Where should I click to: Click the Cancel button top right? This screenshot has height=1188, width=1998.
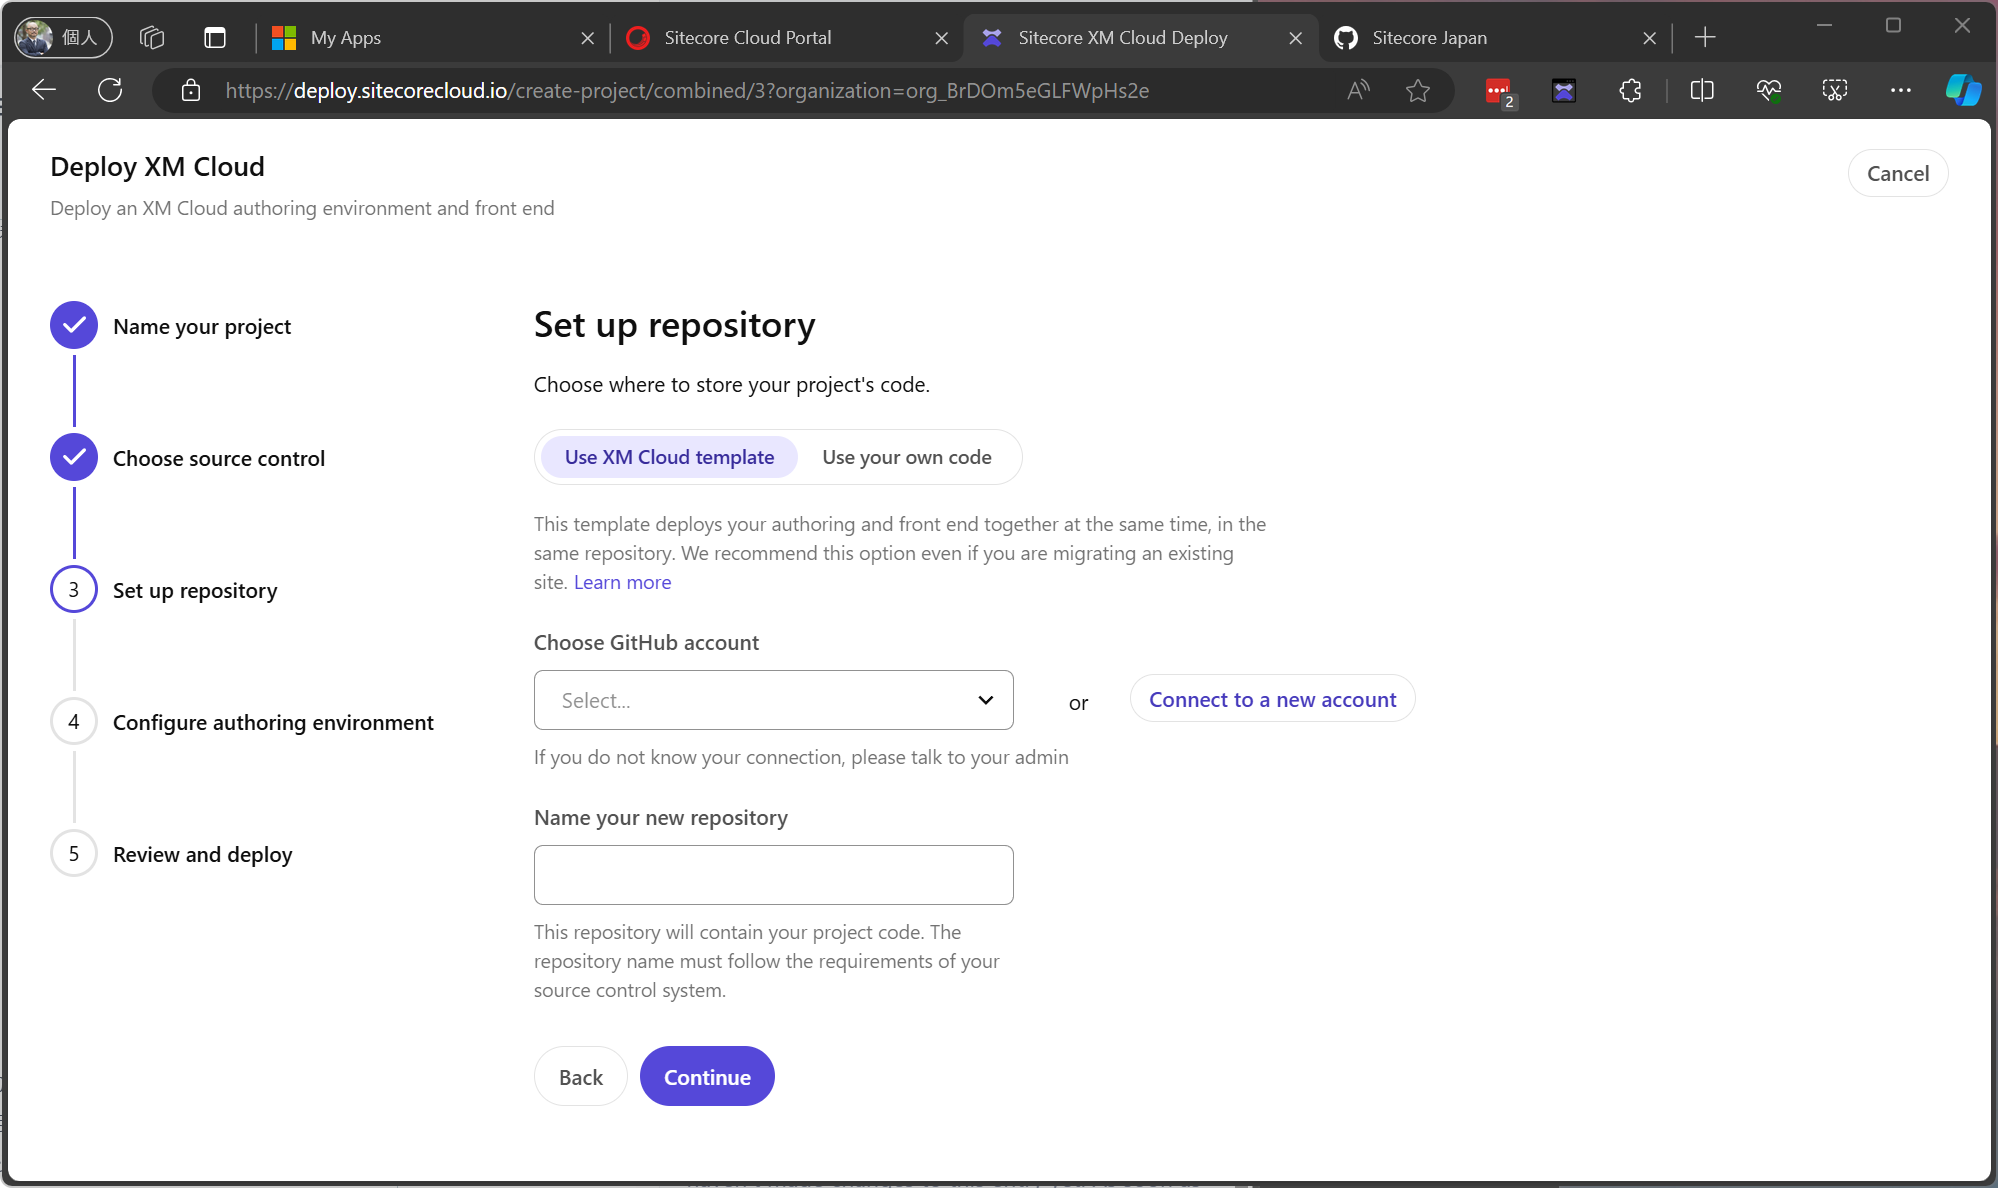[1898, 173]
